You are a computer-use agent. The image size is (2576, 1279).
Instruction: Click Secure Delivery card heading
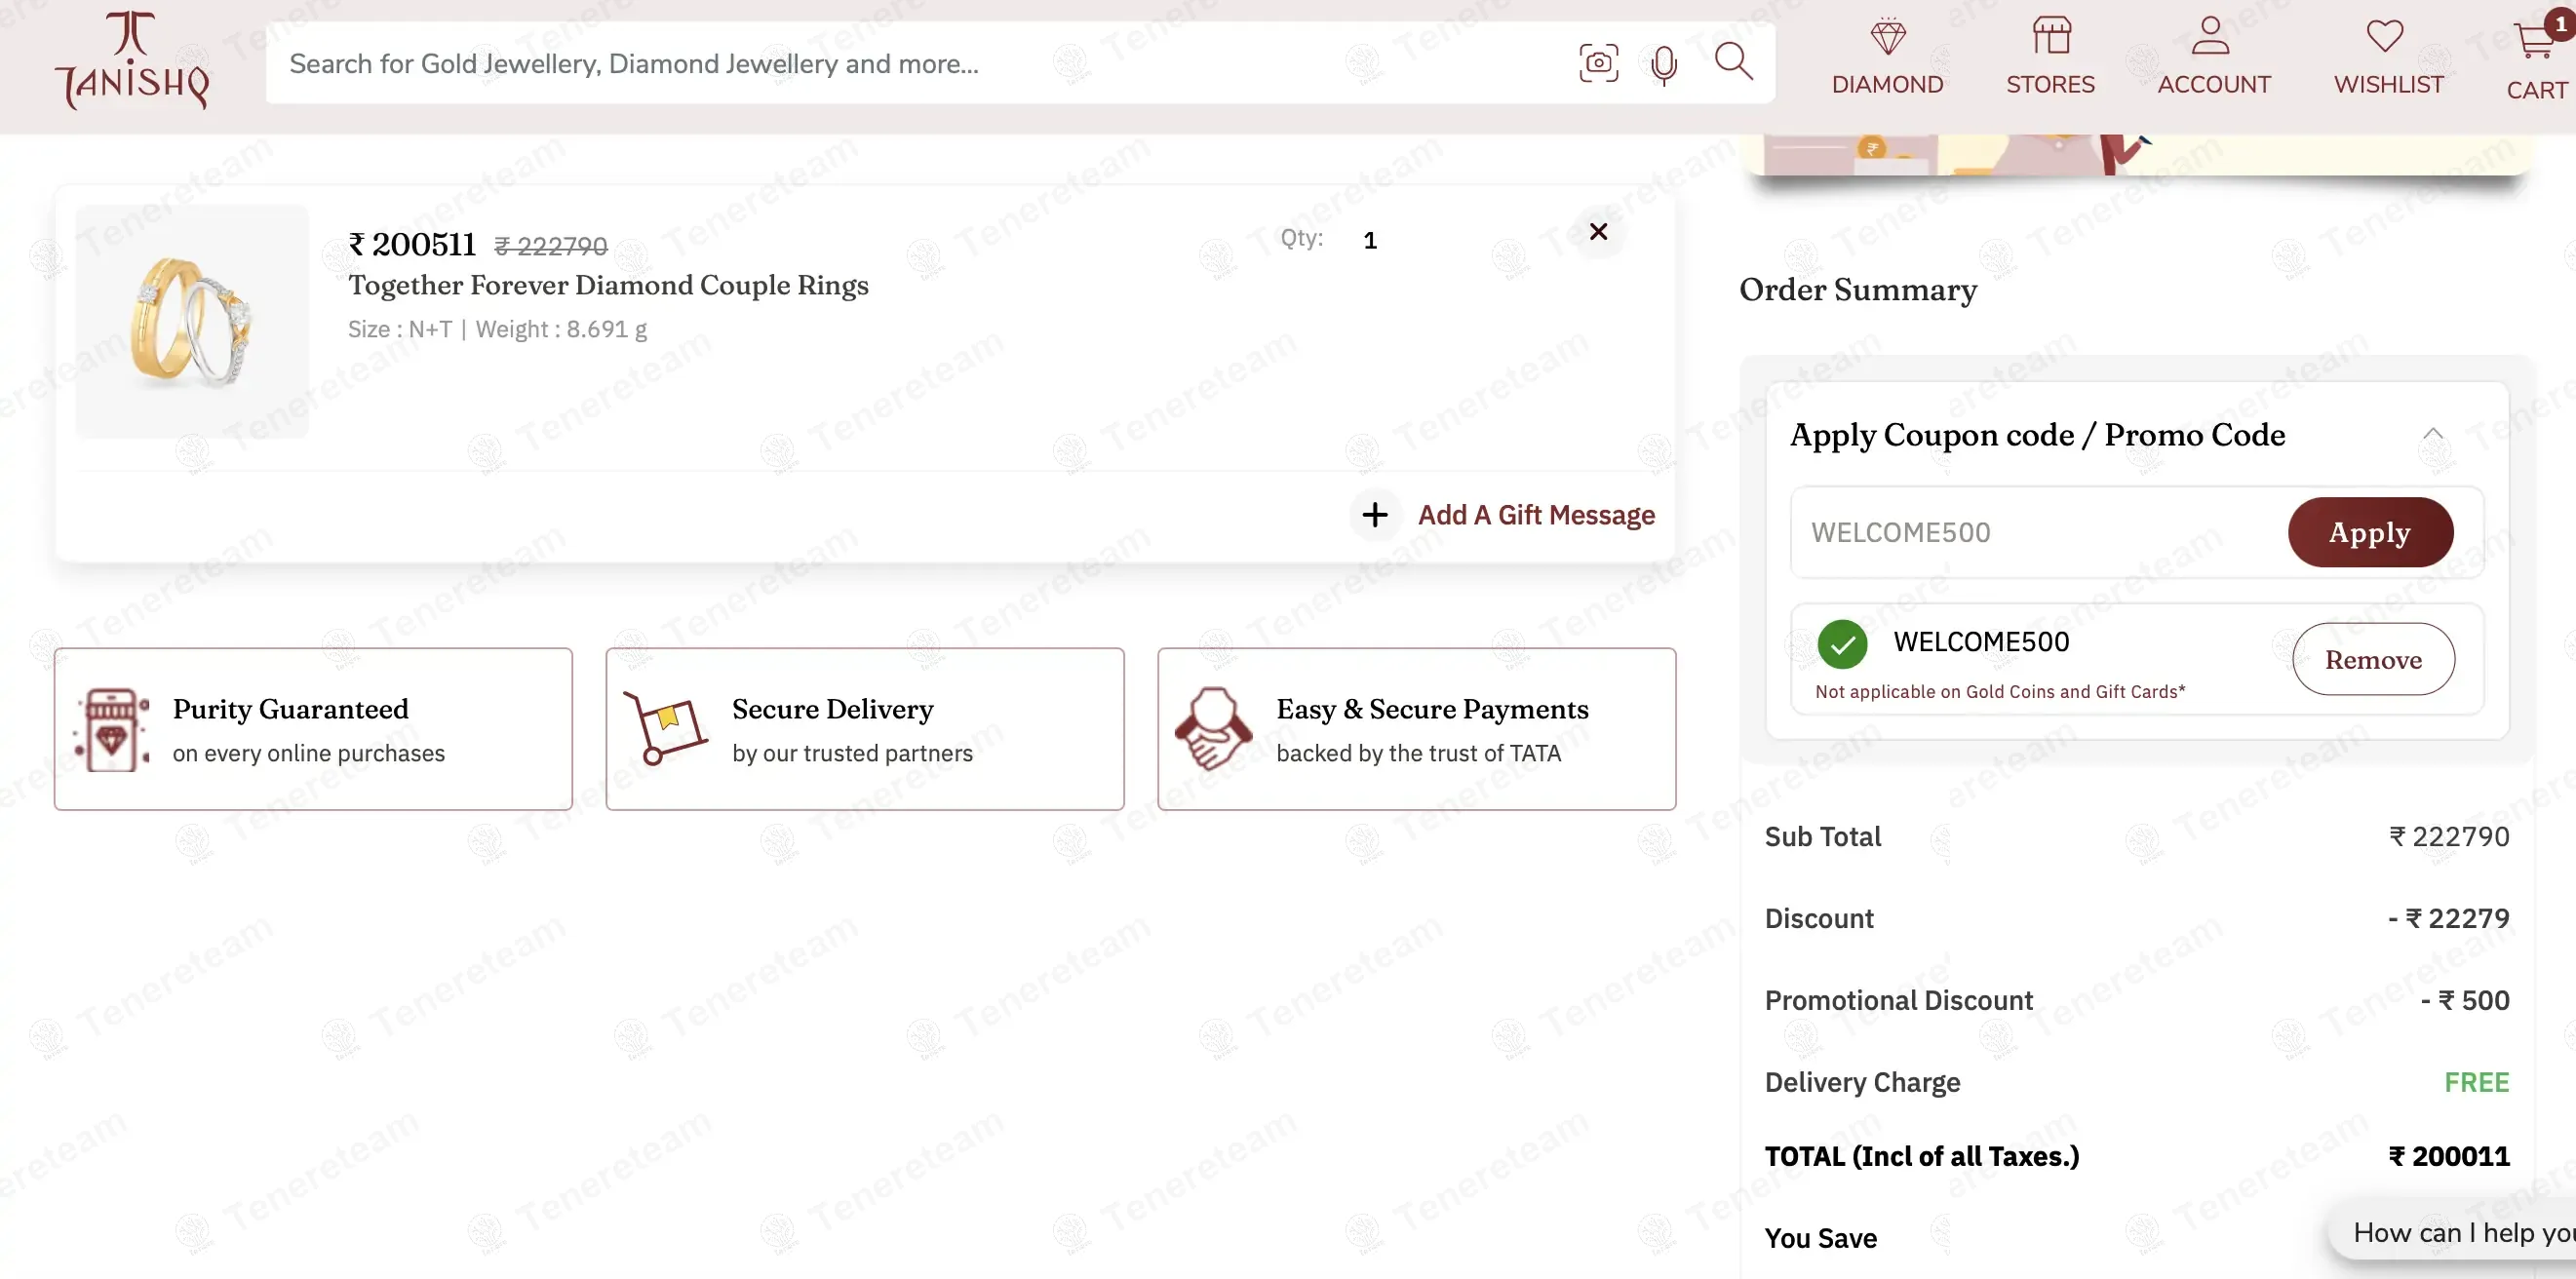point(832,709)
